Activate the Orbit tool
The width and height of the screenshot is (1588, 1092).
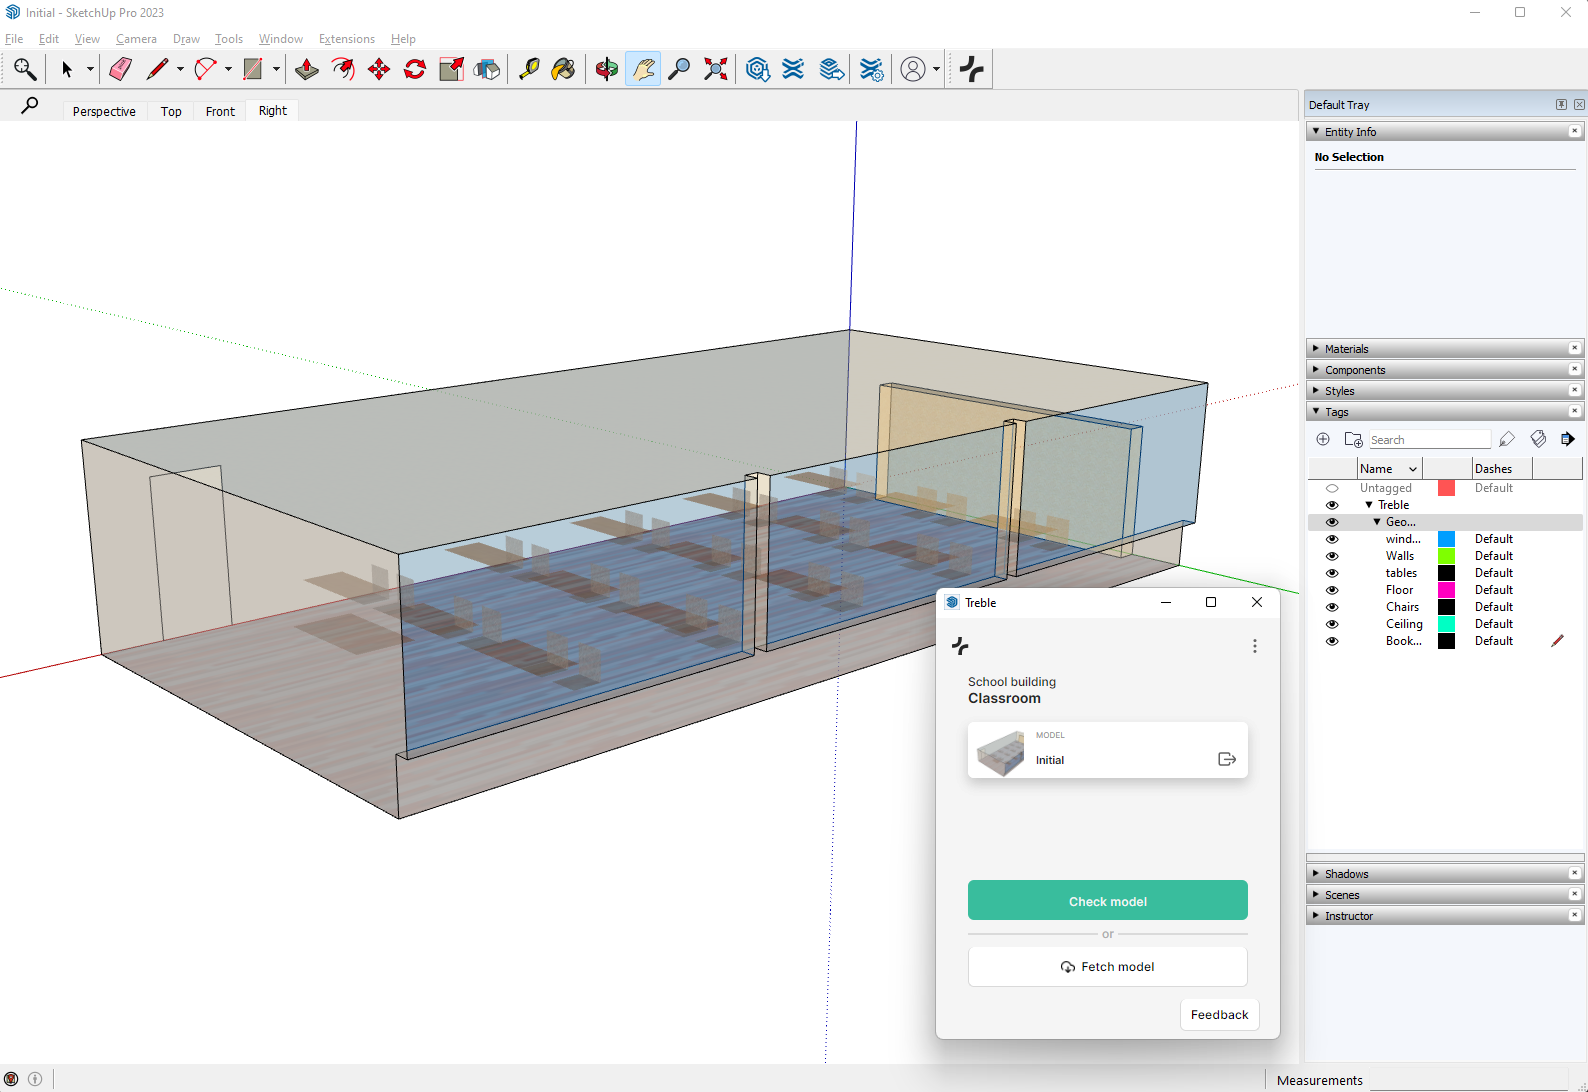coord(607,69)
